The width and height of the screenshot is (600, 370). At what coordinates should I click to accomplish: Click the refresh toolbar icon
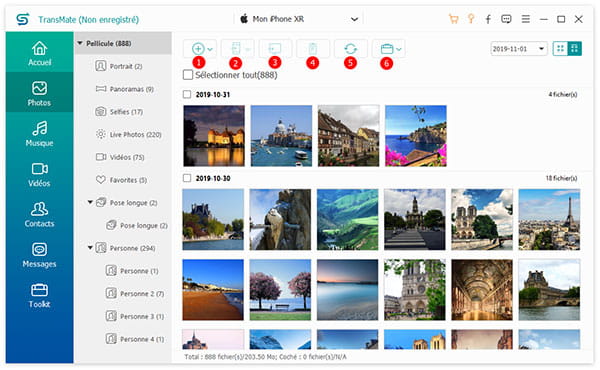(351, 49)
